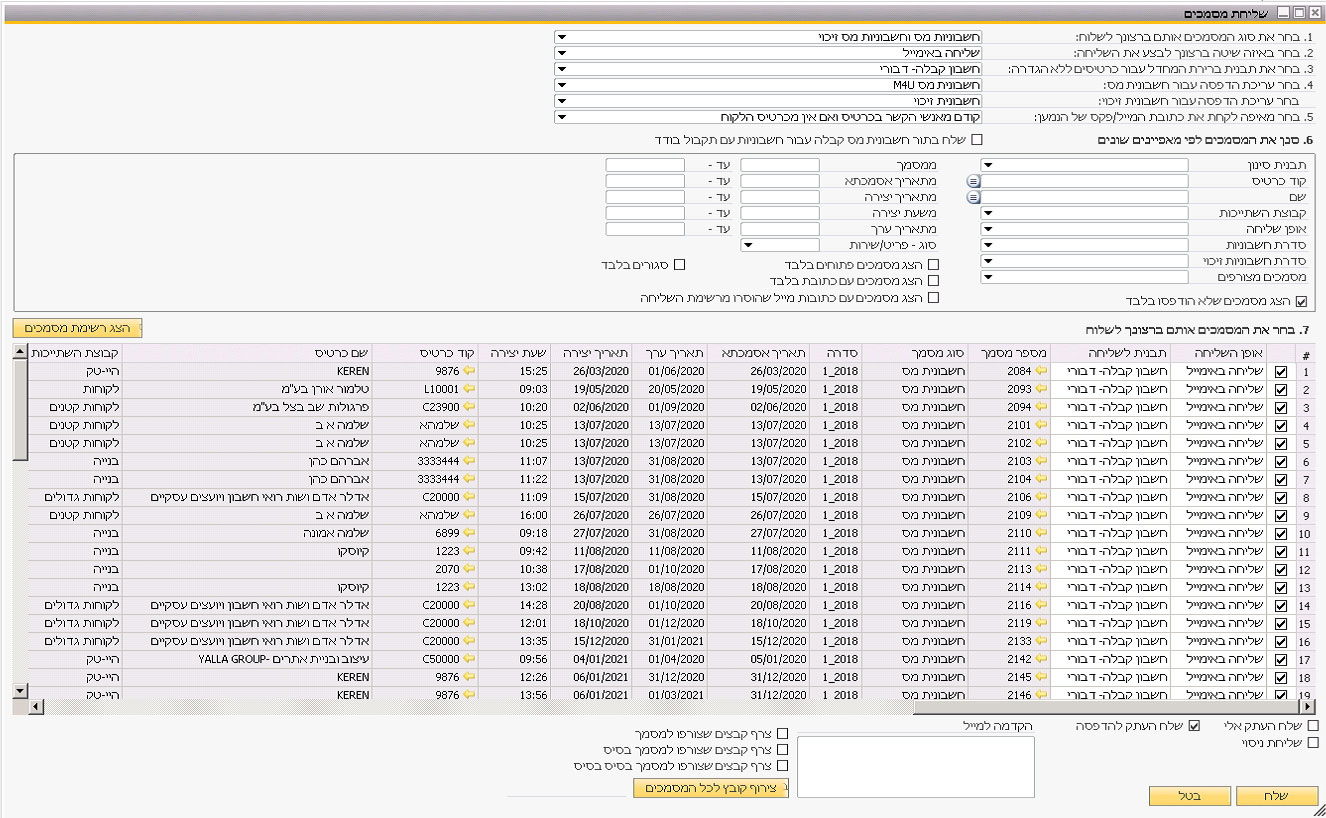Open card code link arrow in document 2104 row
Viewport: 1326px width, 818px height.
point(469,479)
